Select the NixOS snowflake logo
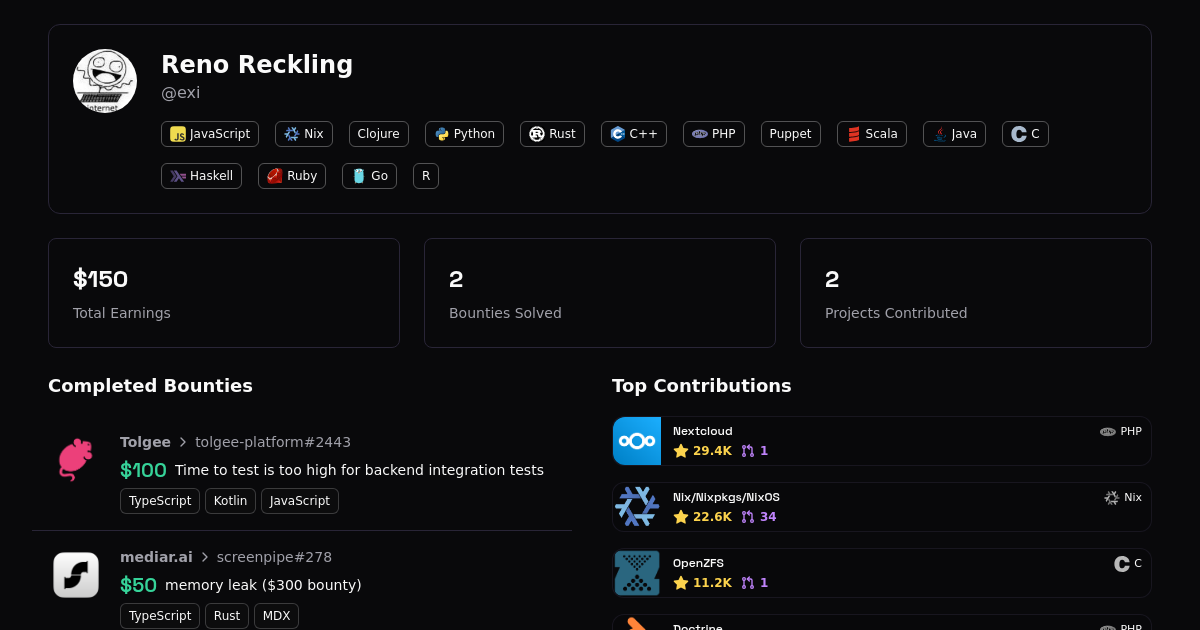Viewport: 1200px width, 630px height. pos(637,507)
